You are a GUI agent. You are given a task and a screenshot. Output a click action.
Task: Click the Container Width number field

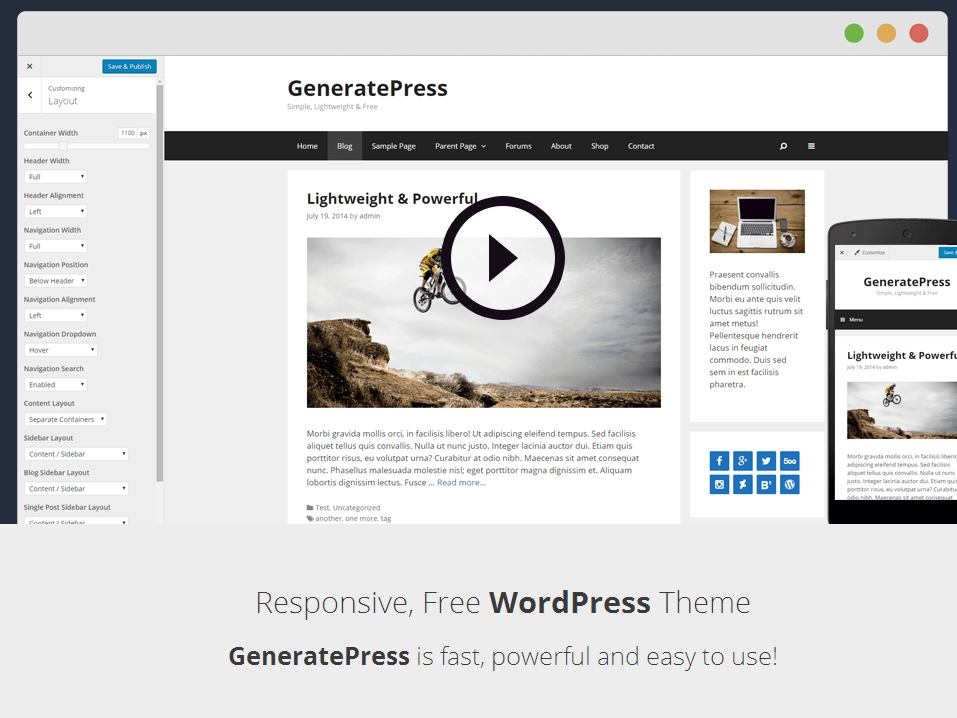coord(127,133)
